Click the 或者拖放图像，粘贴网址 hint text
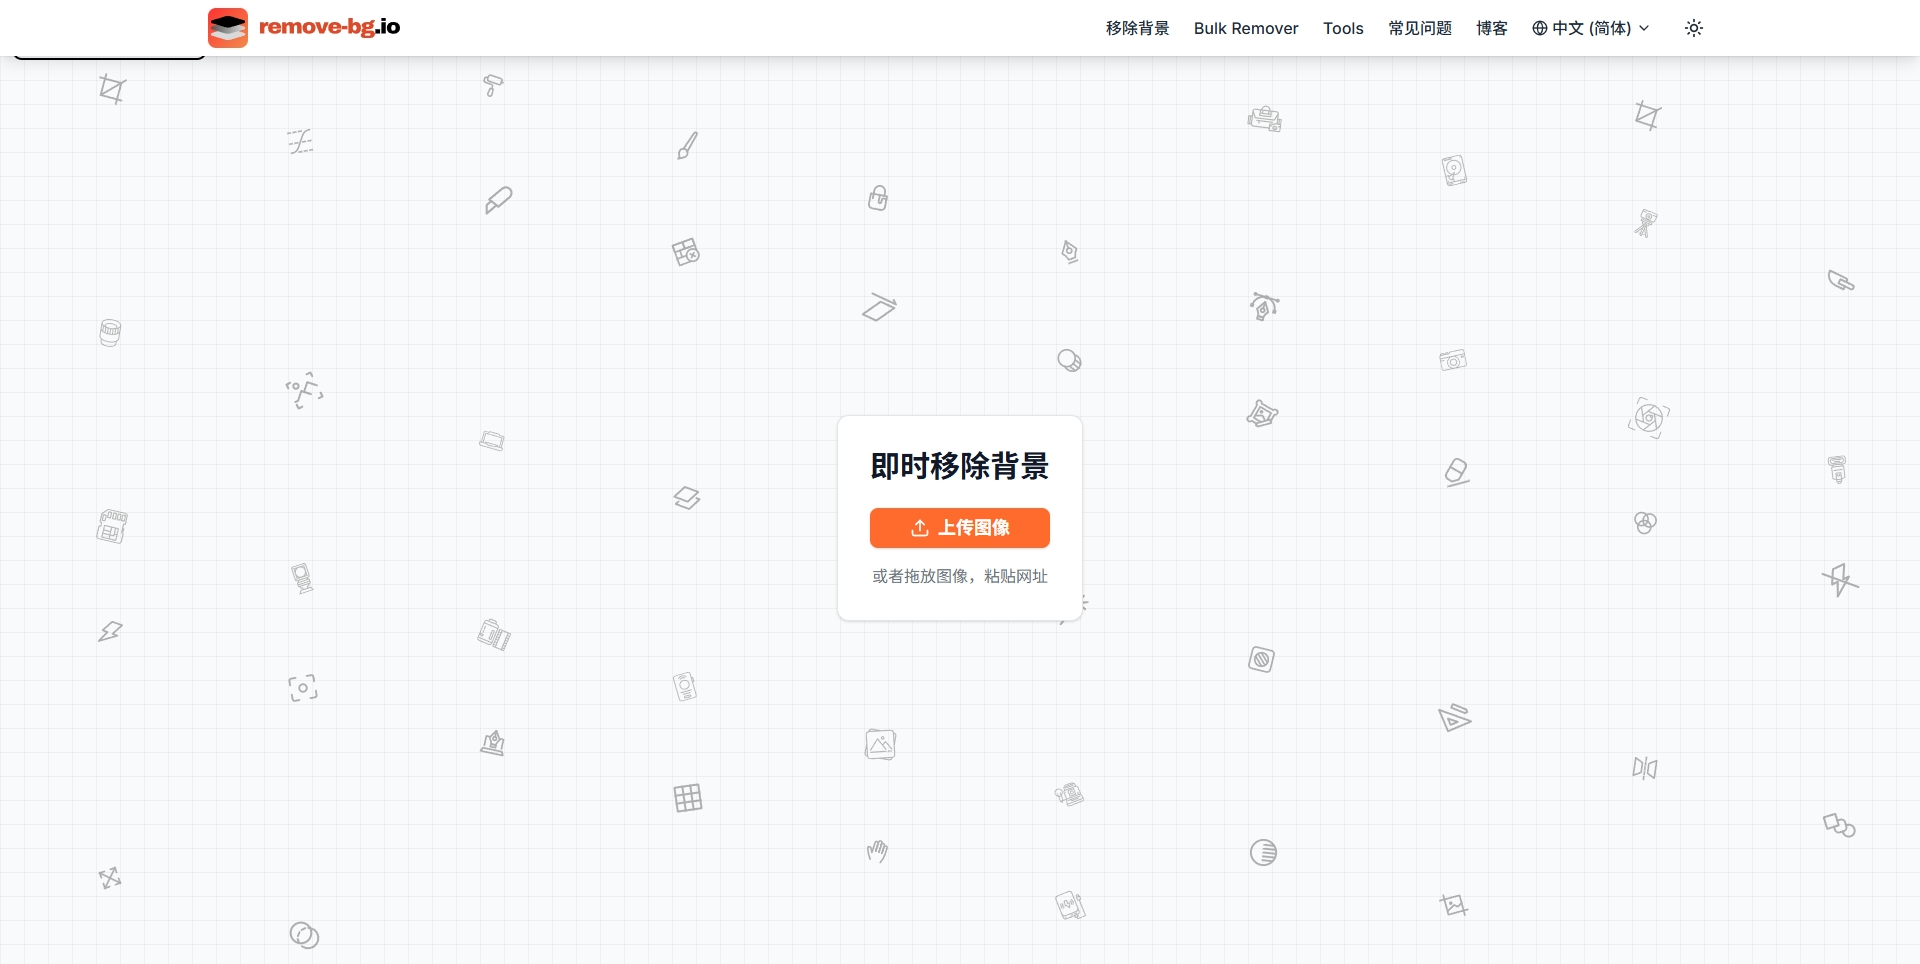The height and width of the screenshot is (964, 1920). 960,576
